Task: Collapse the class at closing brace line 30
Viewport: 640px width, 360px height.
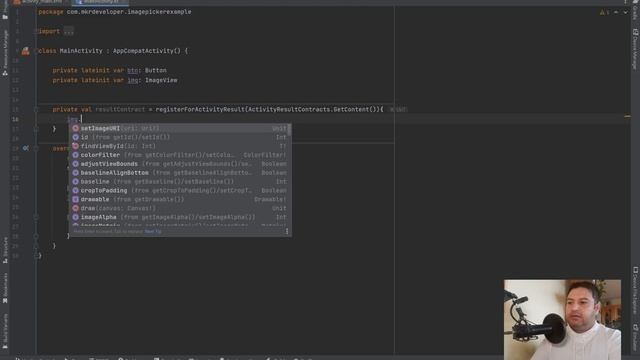Action: point(36,256)
